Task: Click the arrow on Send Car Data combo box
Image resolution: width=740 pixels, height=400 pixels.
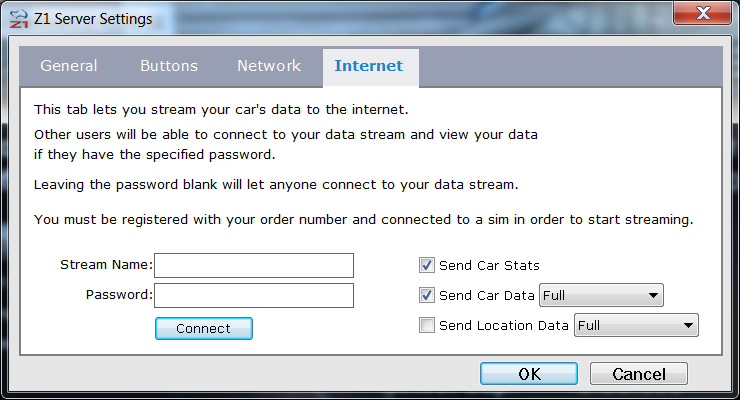Action: (653, 296)
